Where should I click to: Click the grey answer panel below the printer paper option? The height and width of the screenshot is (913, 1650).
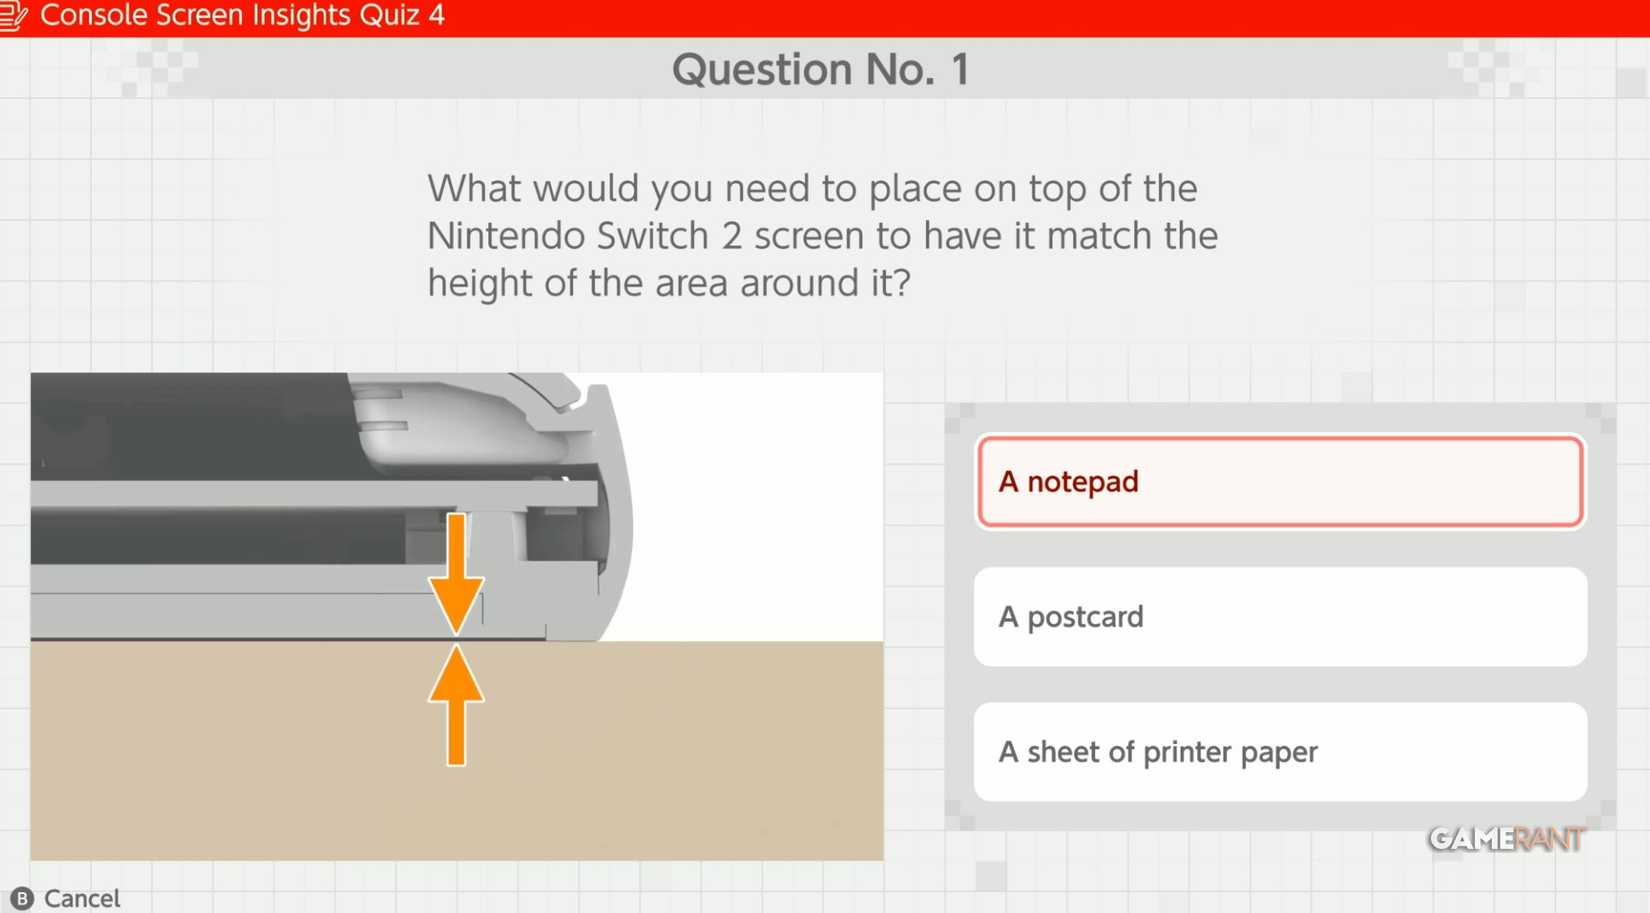point(1279,815)
